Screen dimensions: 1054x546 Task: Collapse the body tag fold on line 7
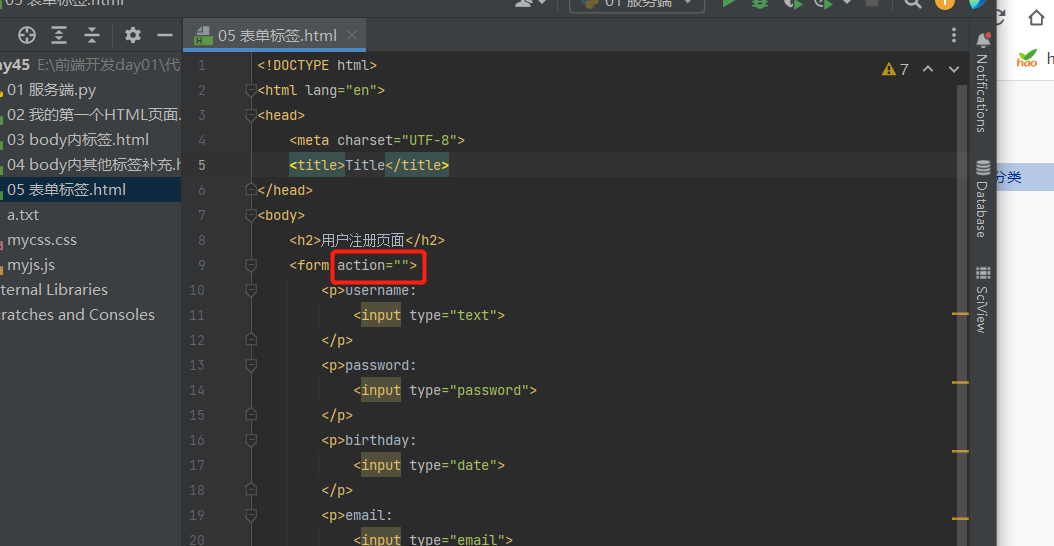(x=251, y=215)
